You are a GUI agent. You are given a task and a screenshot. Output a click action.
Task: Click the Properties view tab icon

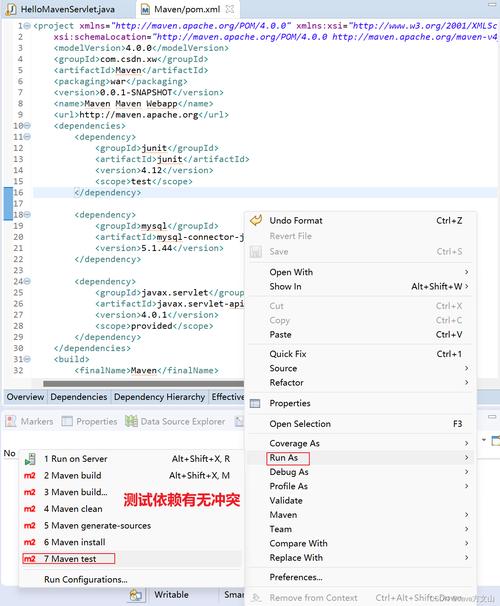pyautogui.click(x=67, y=421)
